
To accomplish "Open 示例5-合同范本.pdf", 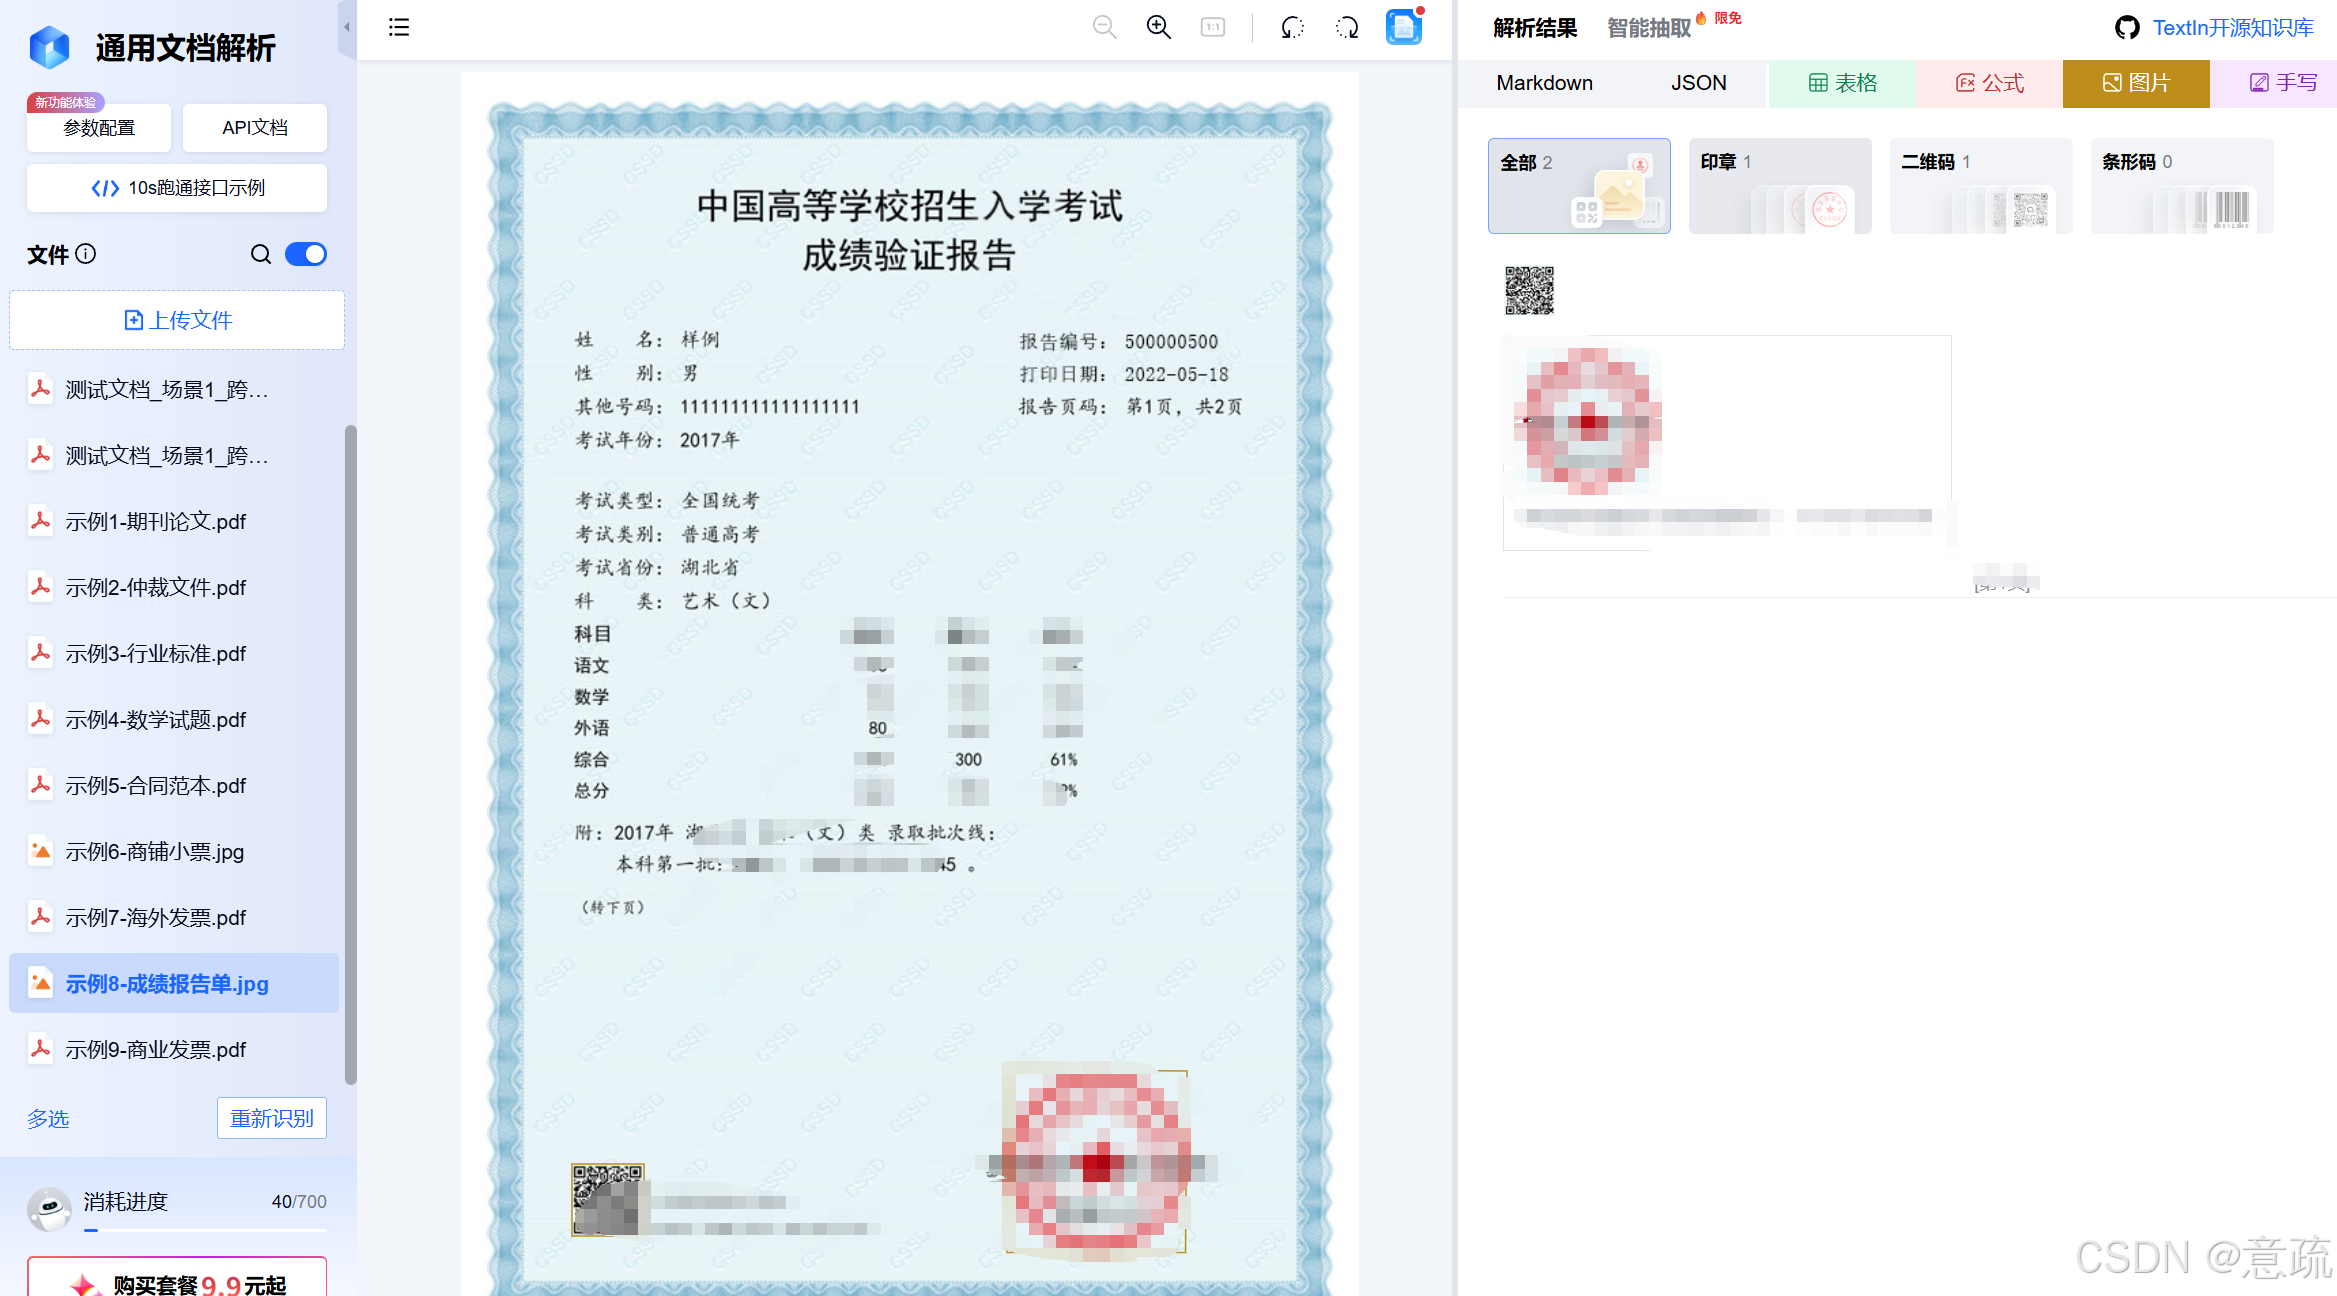I will tap(174, 786).
